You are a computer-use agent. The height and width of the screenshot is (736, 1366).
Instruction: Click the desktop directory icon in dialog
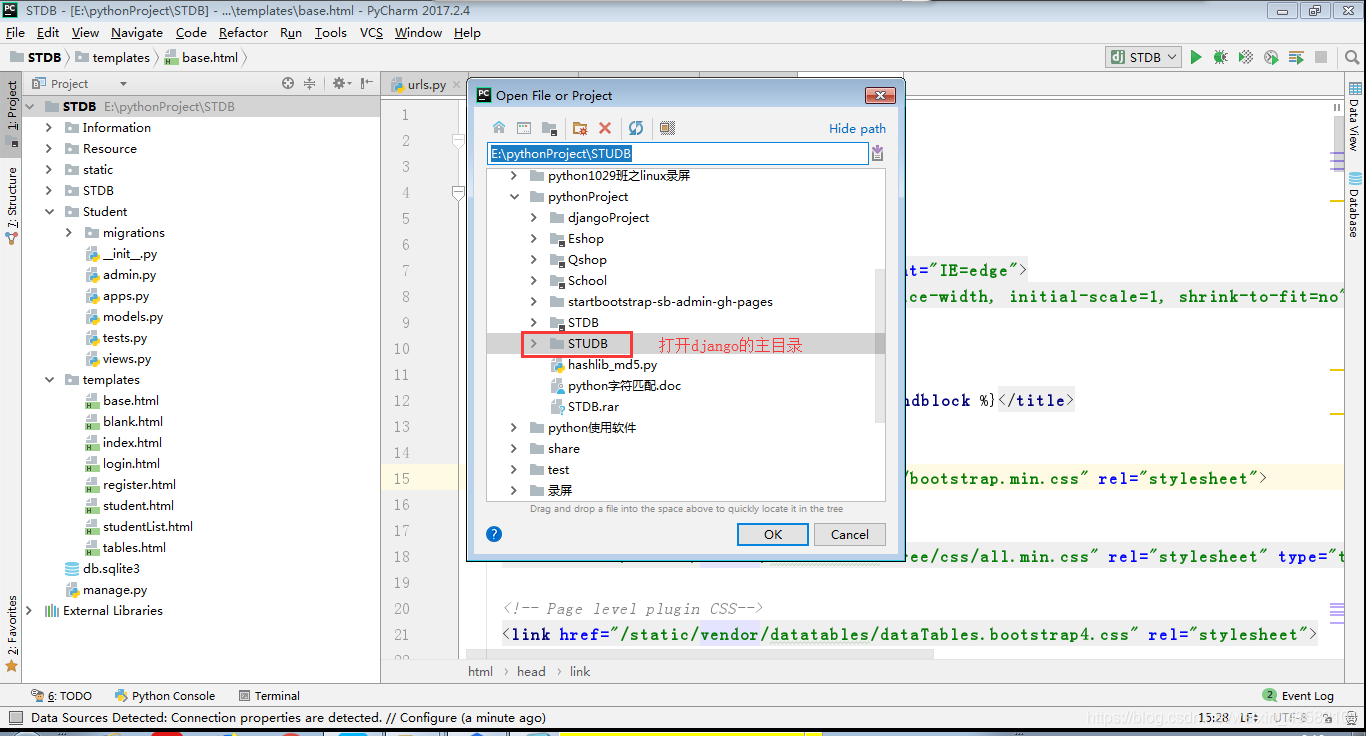524,128
